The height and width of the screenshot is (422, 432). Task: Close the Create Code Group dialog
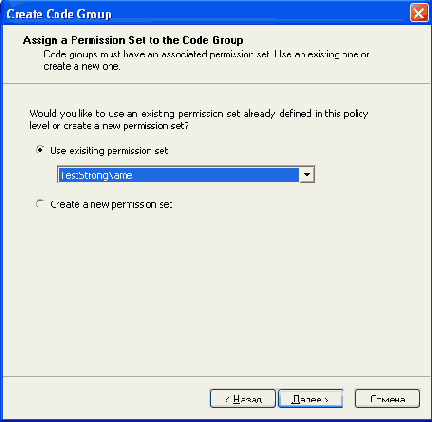[x=419, y=13]
